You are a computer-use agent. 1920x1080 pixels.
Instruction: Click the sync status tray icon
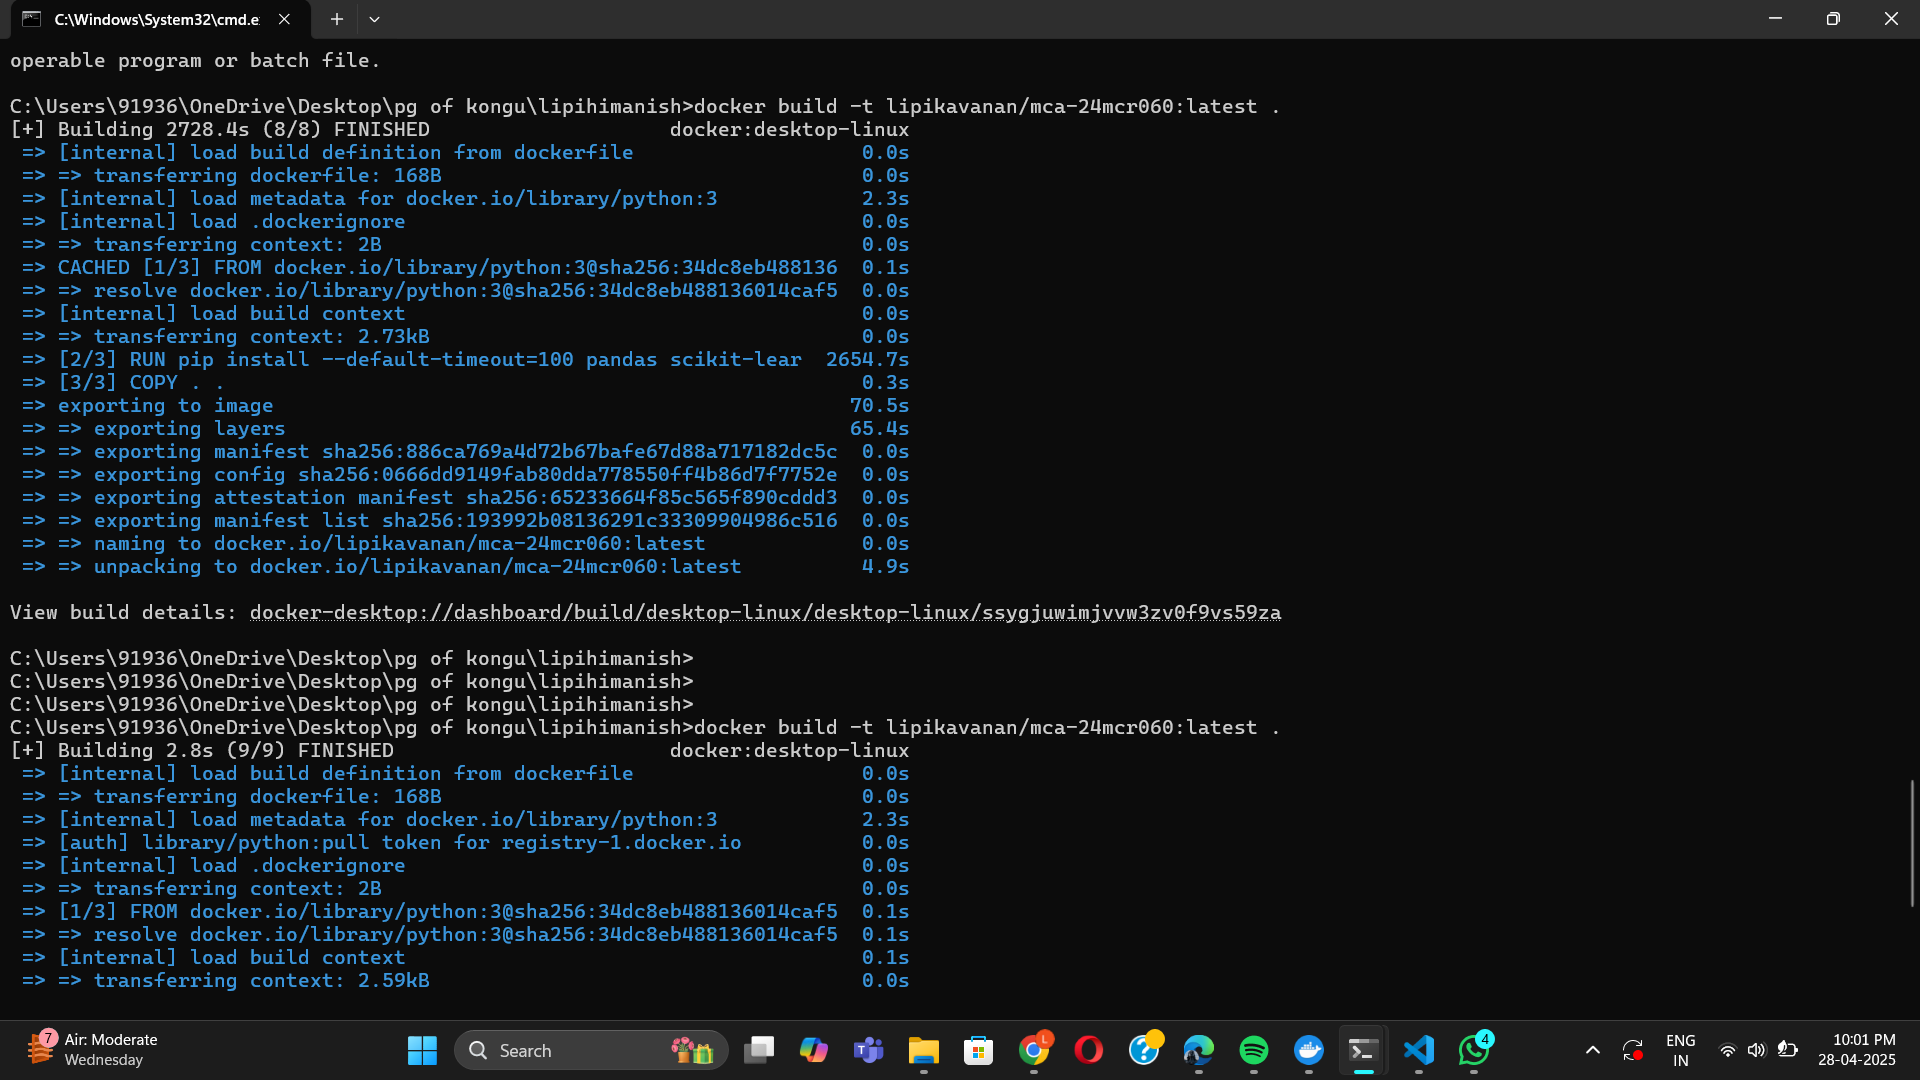[x=1633, y=1050]
